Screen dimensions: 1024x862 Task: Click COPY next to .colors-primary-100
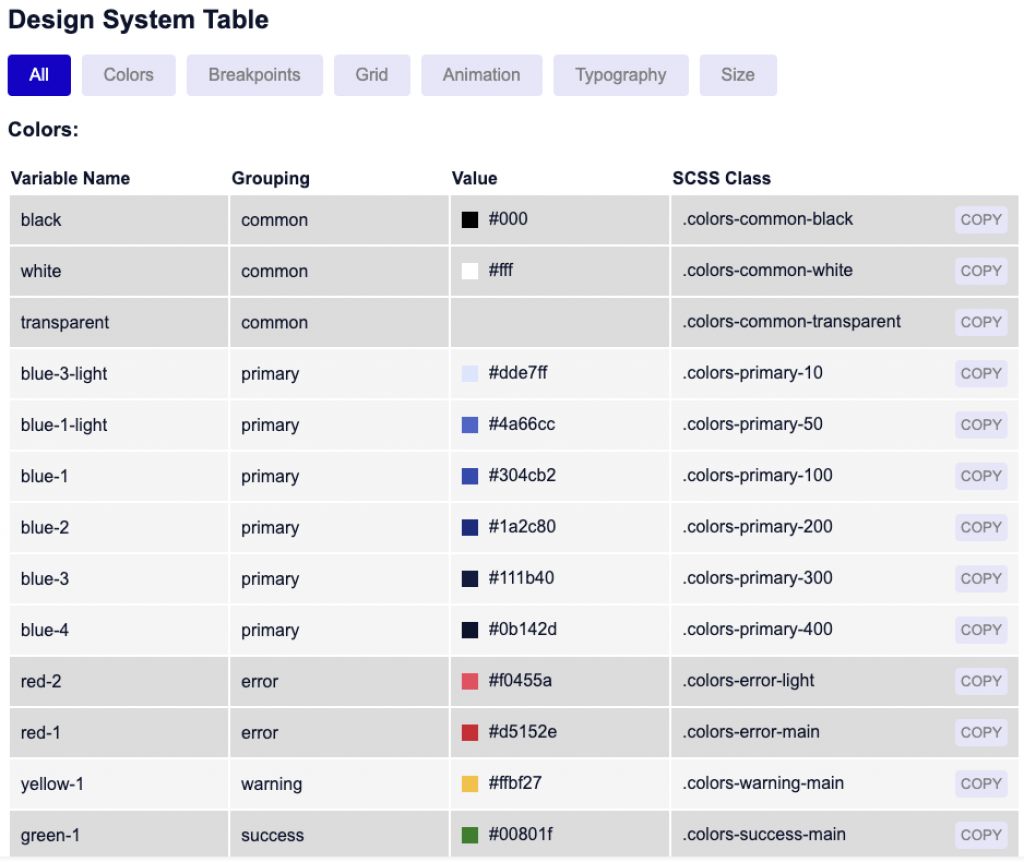pyautogui.click(x=980, y=476)
